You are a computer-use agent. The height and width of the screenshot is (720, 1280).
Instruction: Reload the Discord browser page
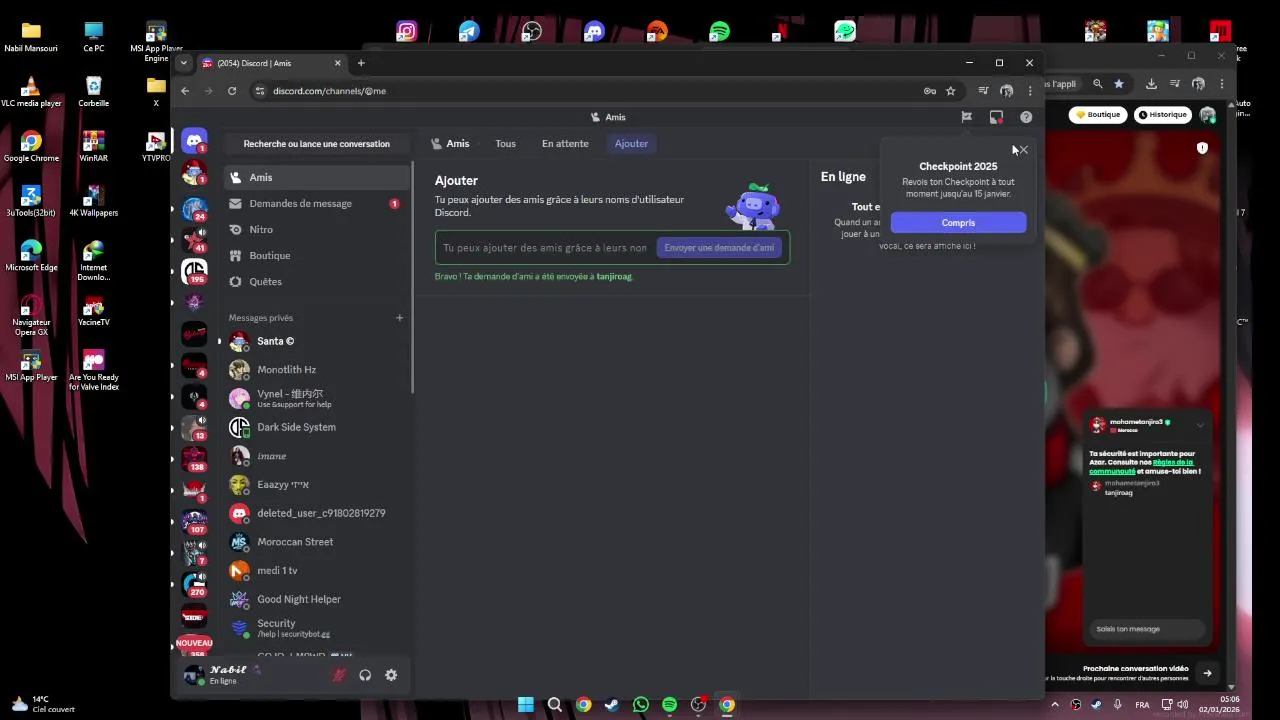[x=232, y=91]
